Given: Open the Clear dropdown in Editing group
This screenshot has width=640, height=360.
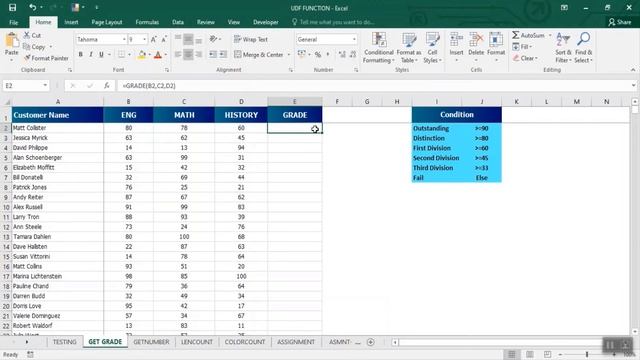Looking at the screenshot, I should [525, 58].
